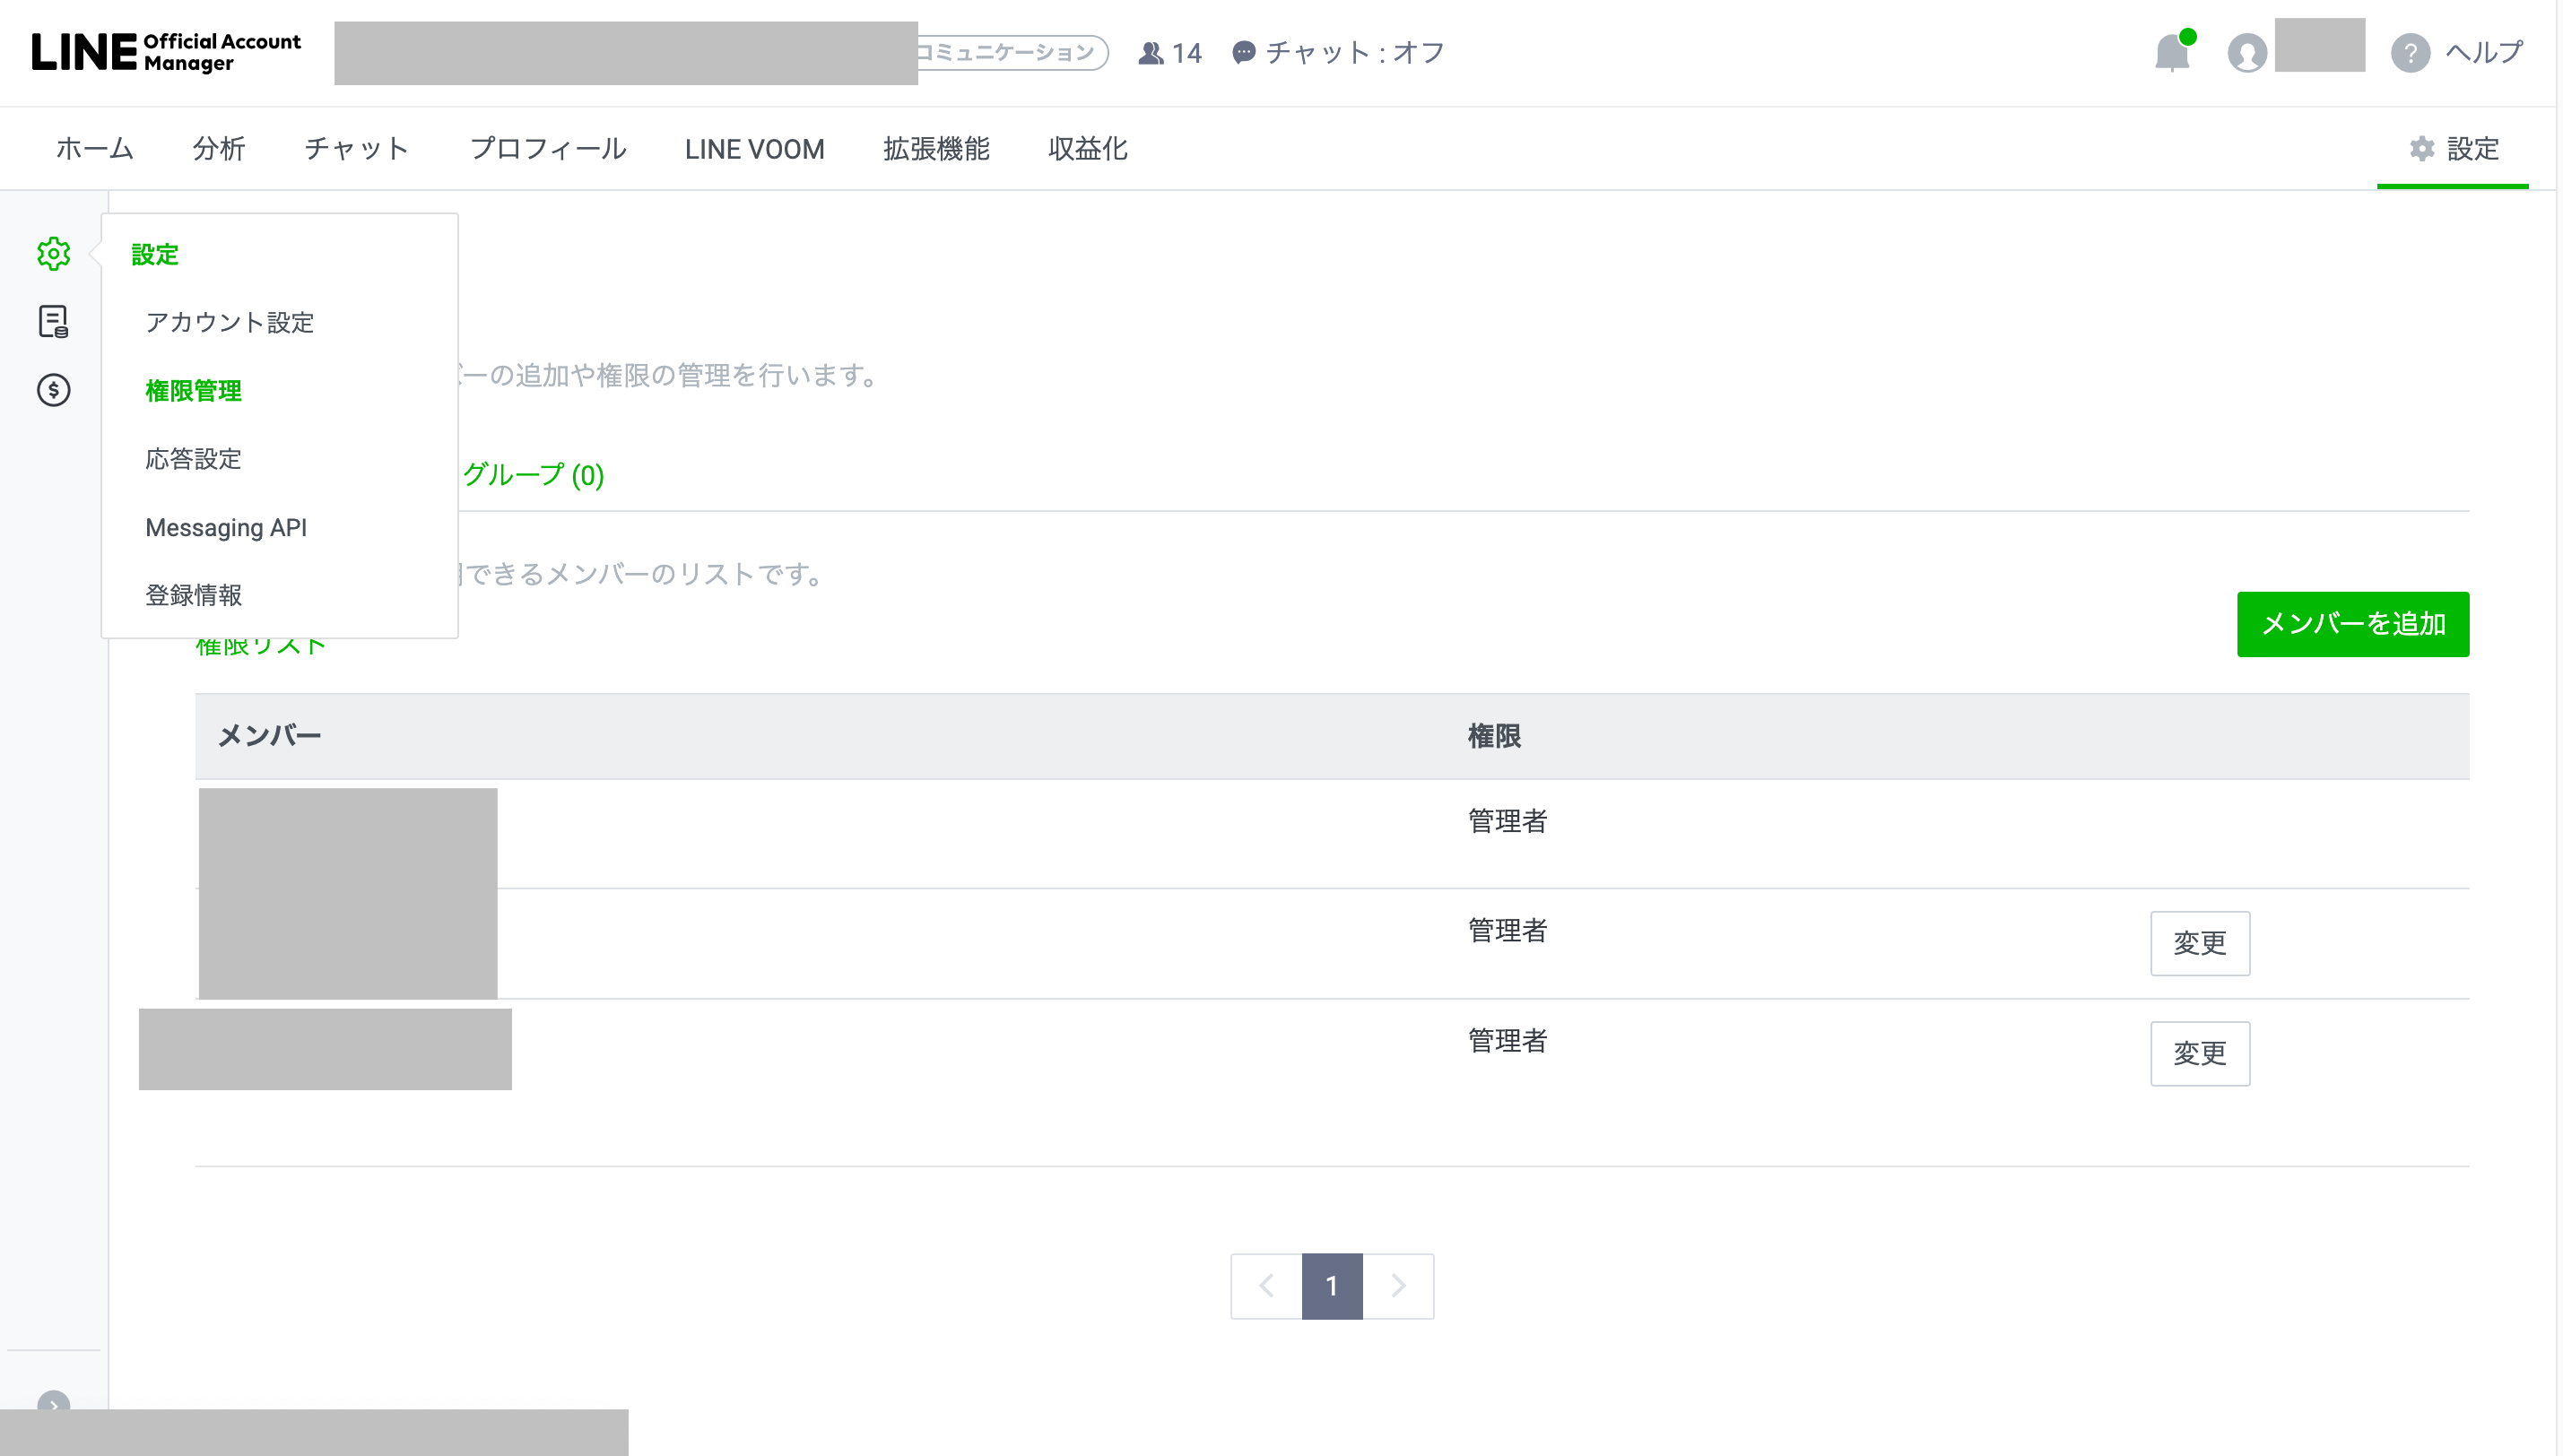Click 変更 for the second 管理者 row
This screenshot has height=1456, width=2563.
tap(2200, 943)
